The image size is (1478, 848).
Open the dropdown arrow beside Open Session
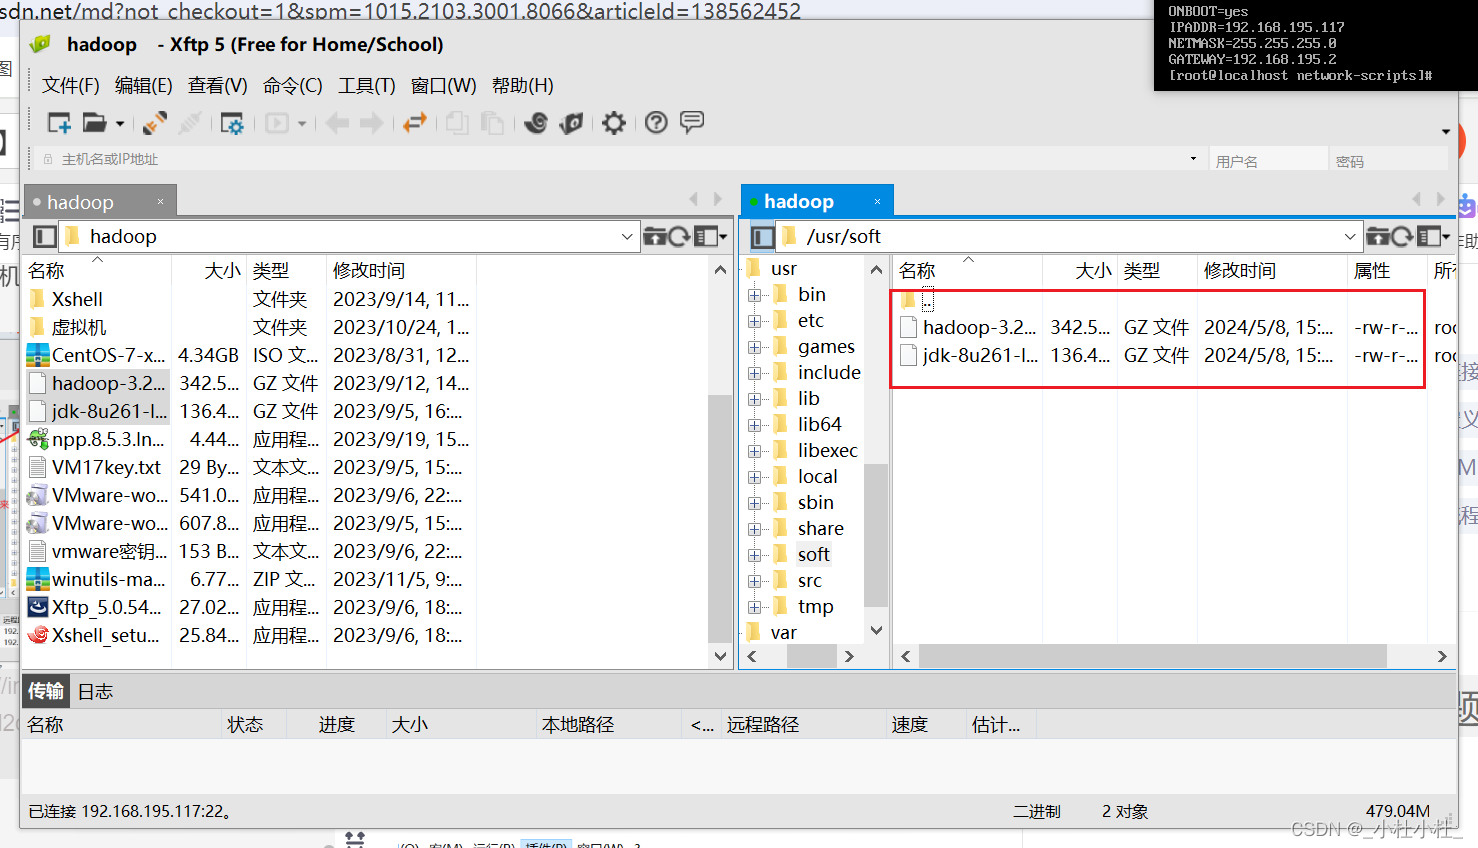pos(120,124)
